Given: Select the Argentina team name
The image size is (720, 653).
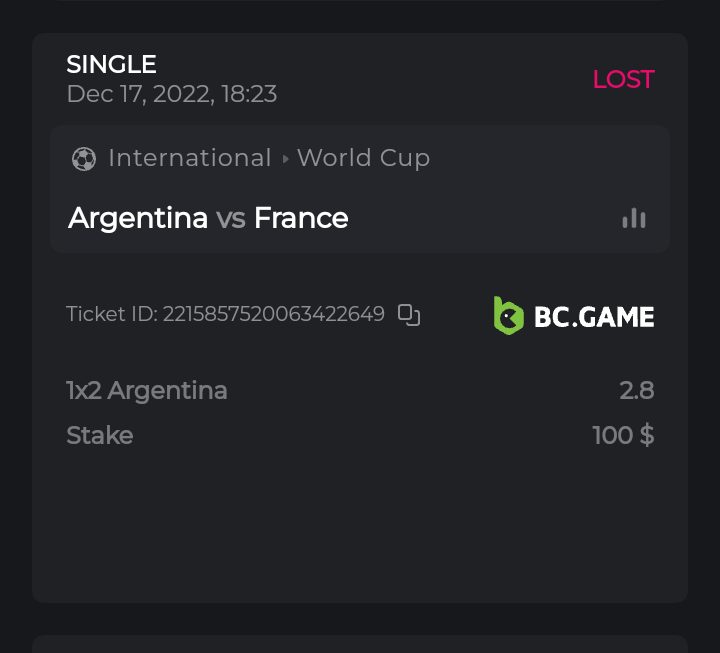Looking at the screenshot, I should [138, 218].
